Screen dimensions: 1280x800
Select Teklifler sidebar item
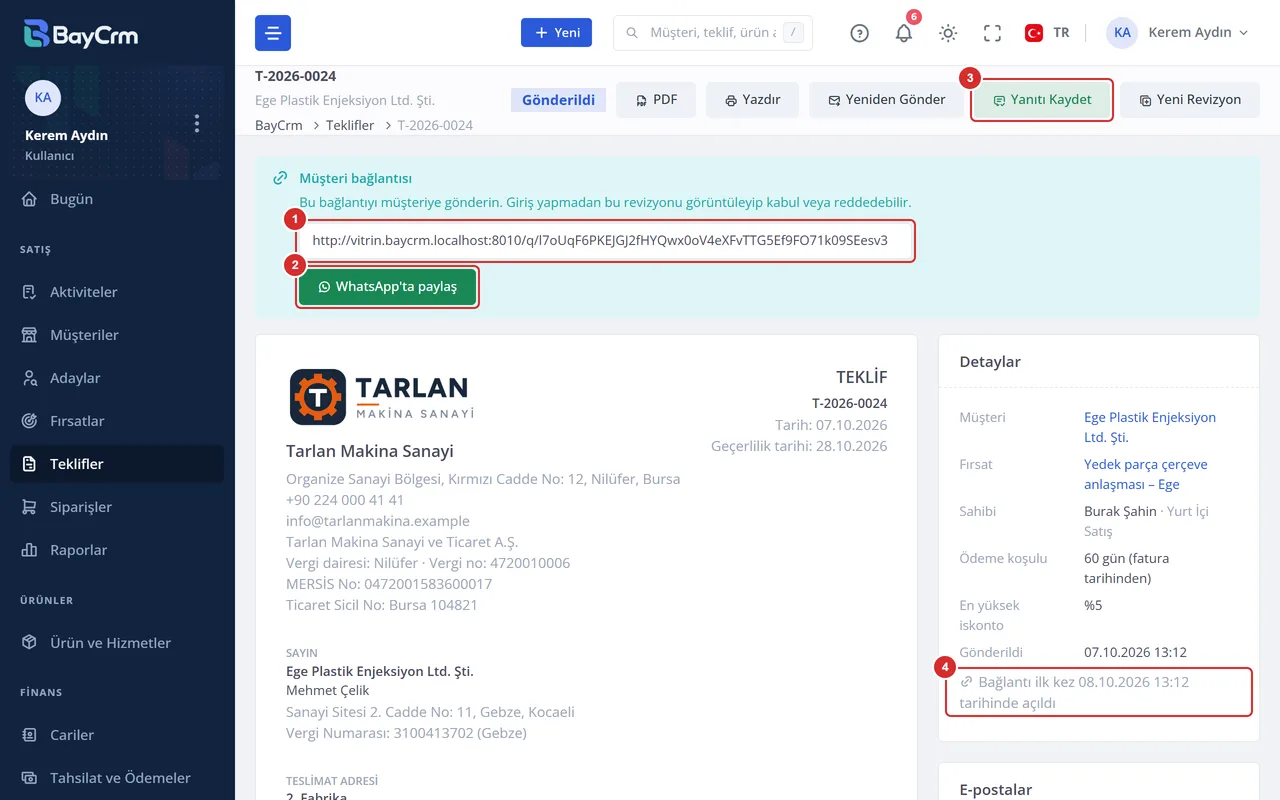click(x=117, y=464)
